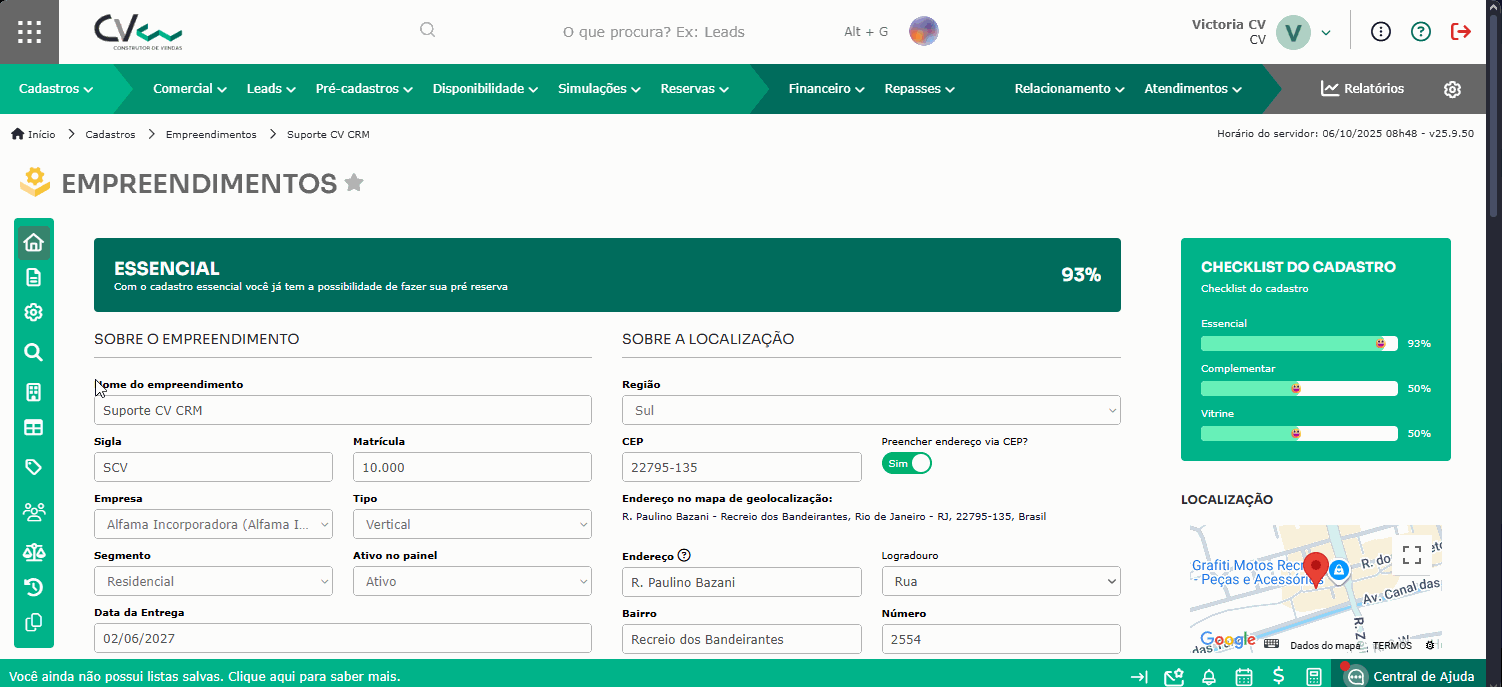Open the Ativo no painel dropdown

pos(472,581)
